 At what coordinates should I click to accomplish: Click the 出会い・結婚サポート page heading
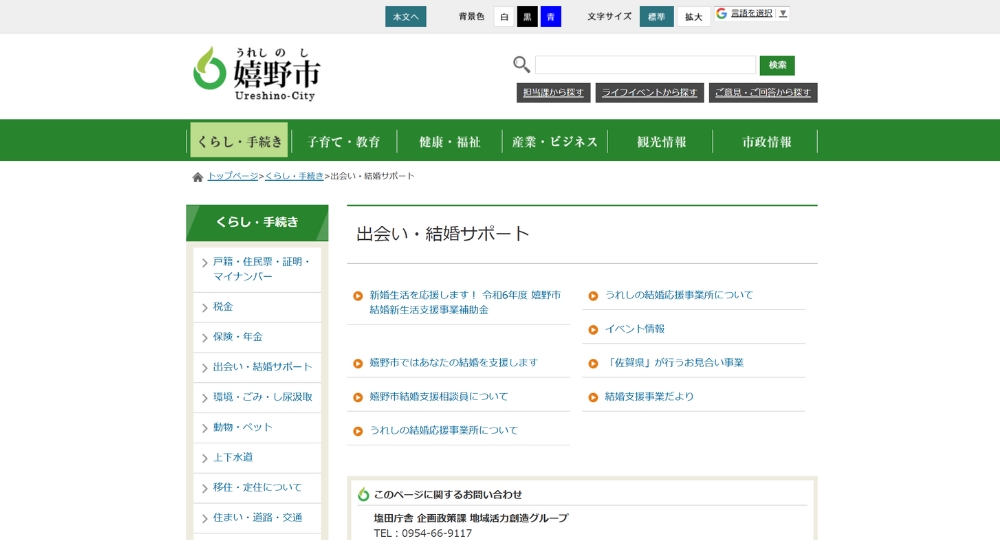point(443,234)
